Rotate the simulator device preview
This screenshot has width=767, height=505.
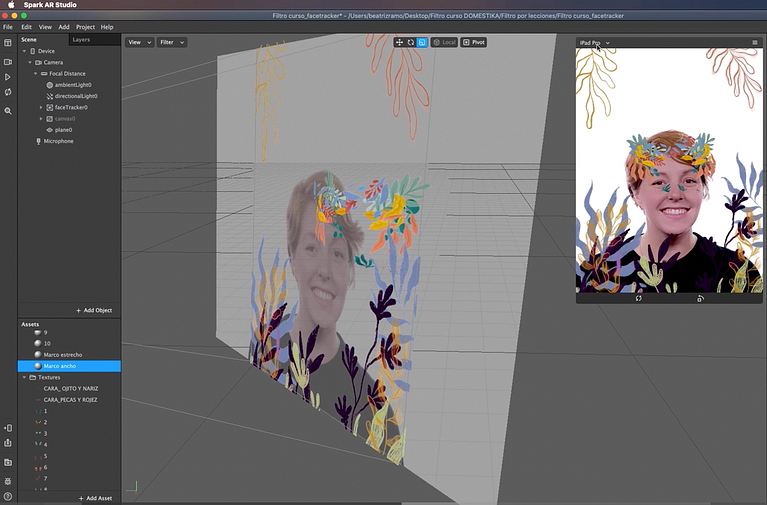(700, 298)
